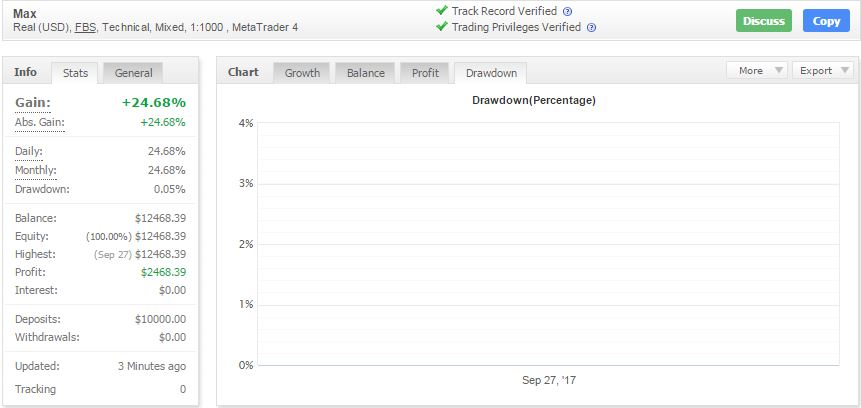Open the Export dropdown menu

[823, 70]
